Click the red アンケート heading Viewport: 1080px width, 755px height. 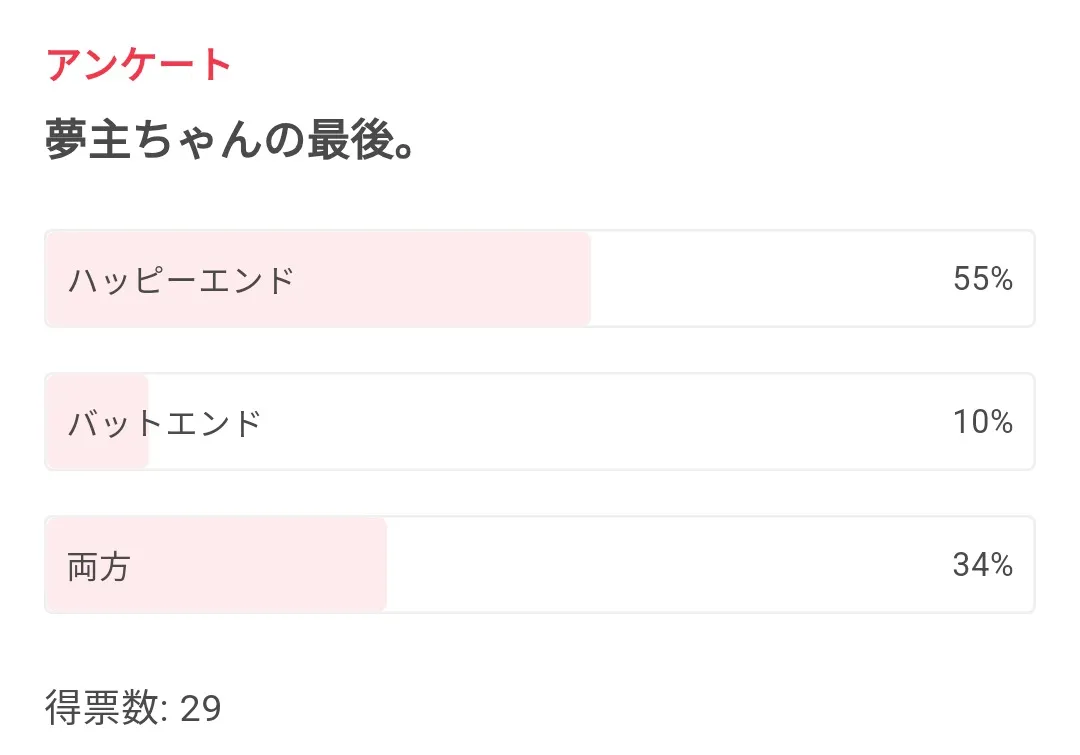click(139, 65)
